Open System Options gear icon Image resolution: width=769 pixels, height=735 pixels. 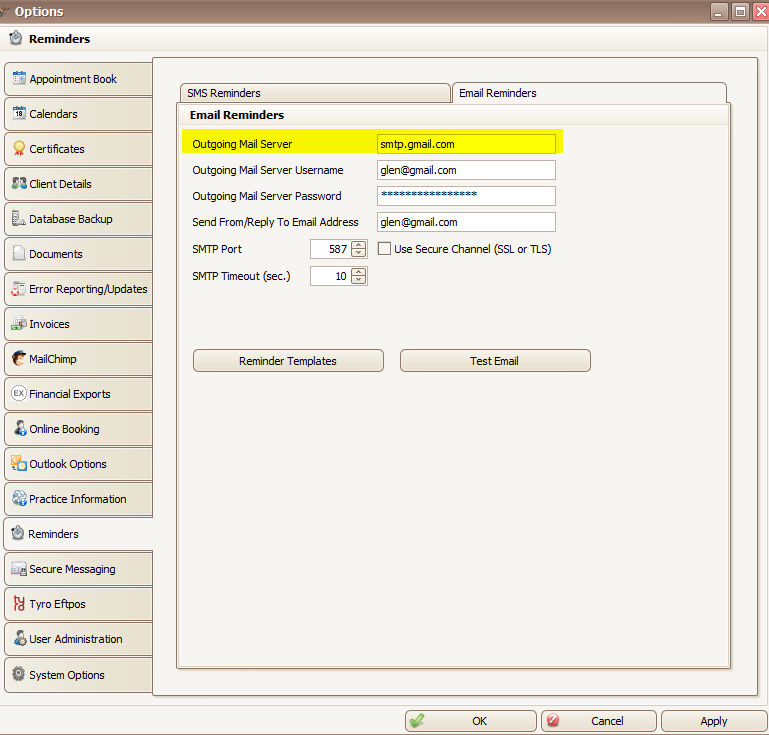click(x=19, y=674)
